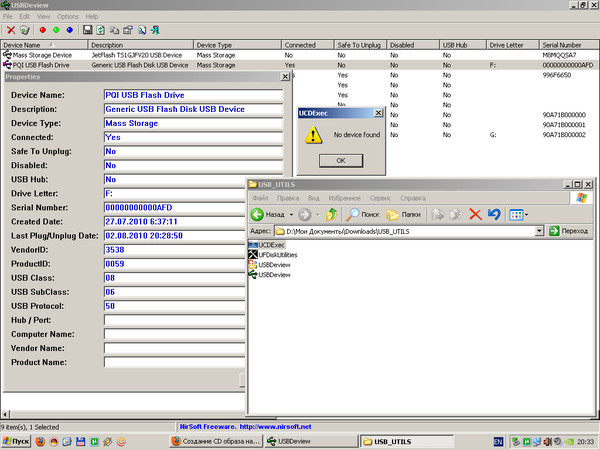Click the VendorID field showing 3538

pos(174,250)
